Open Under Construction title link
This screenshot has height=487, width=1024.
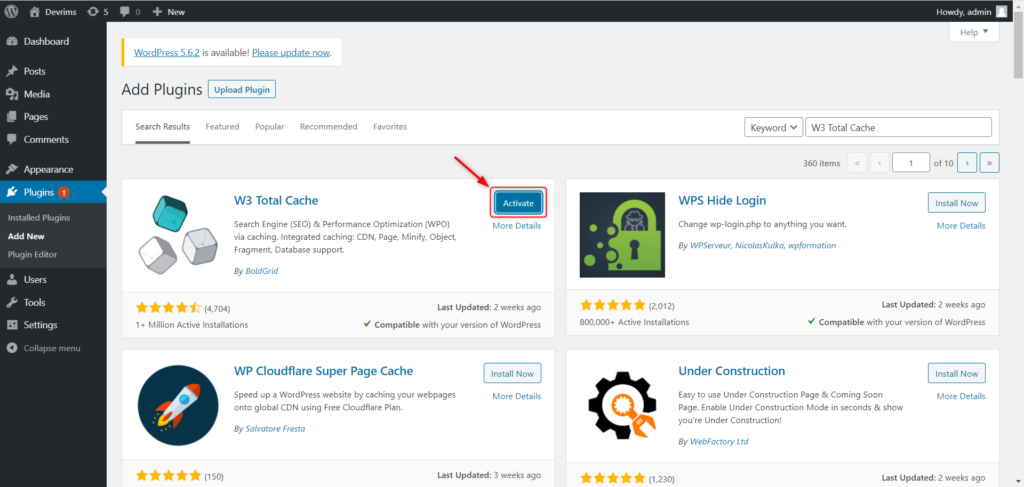pyautogui.click(x=731, y=371)
